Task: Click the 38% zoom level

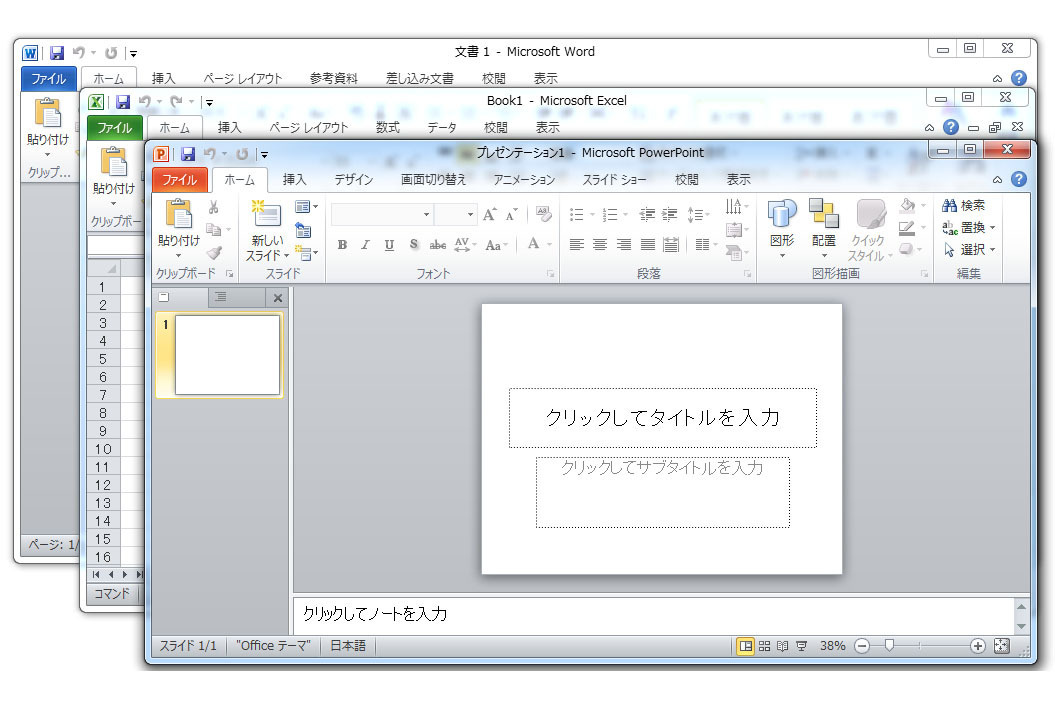Action: click(x=832, y=646)
